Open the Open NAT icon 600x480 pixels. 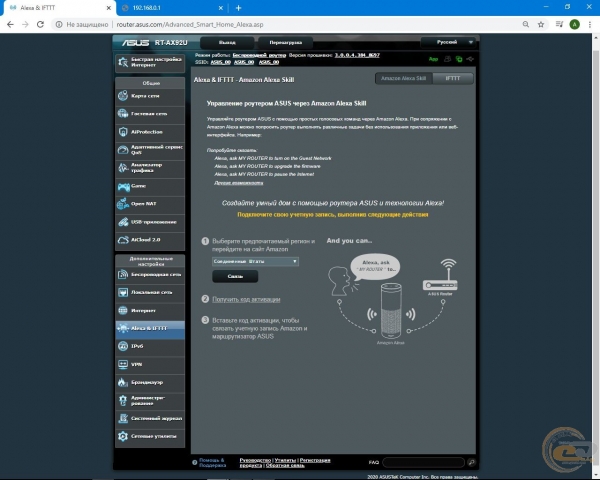click(x=123, y=204)
